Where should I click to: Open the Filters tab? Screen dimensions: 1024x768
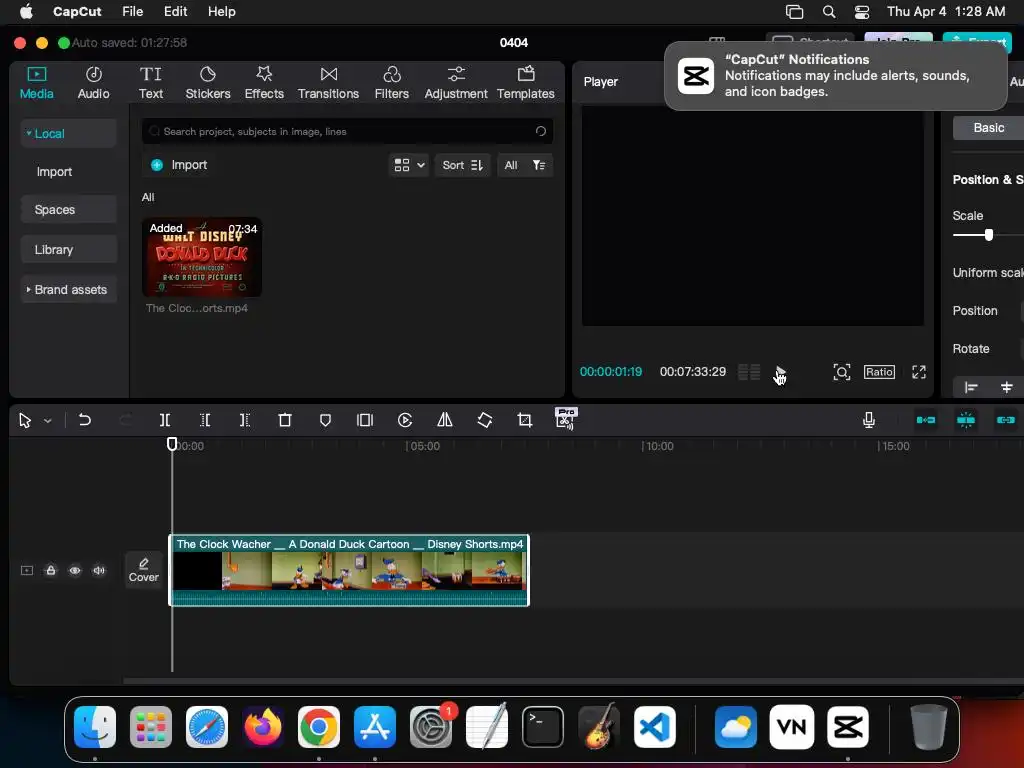pyautogui.click(x=391, y=83)
